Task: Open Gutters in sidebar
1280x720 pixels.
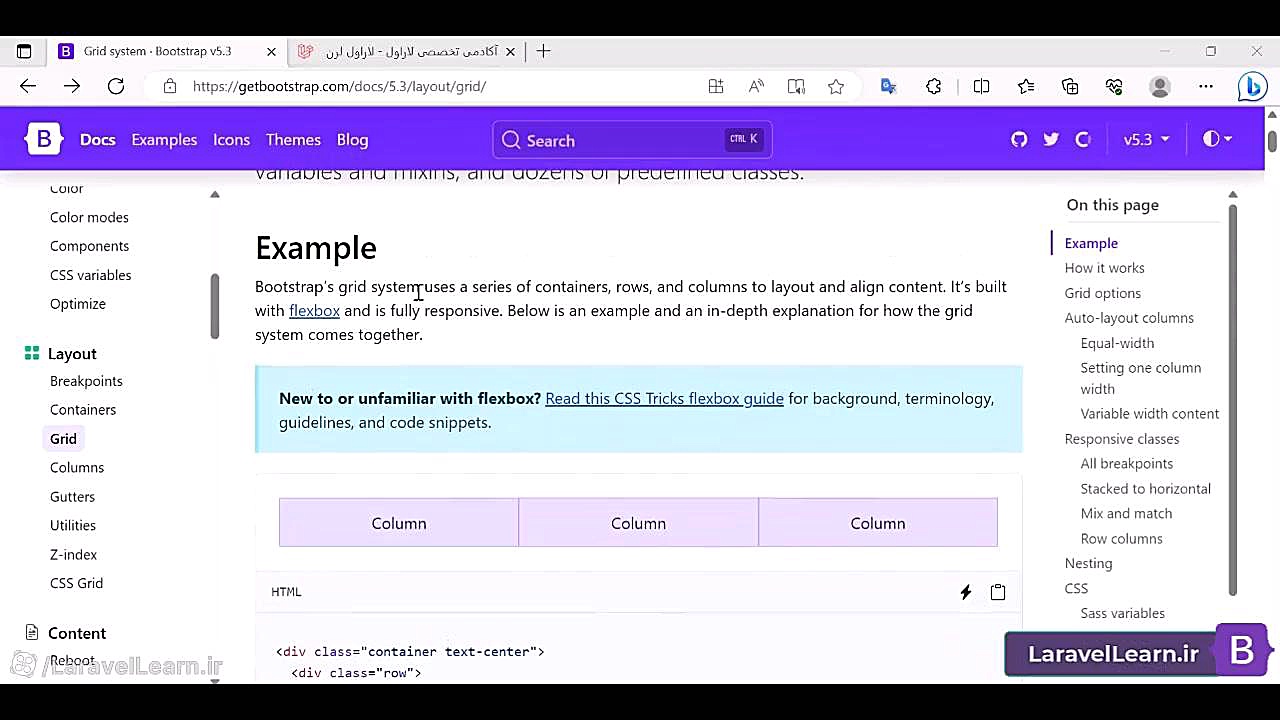Action: (x=72, y=497)
